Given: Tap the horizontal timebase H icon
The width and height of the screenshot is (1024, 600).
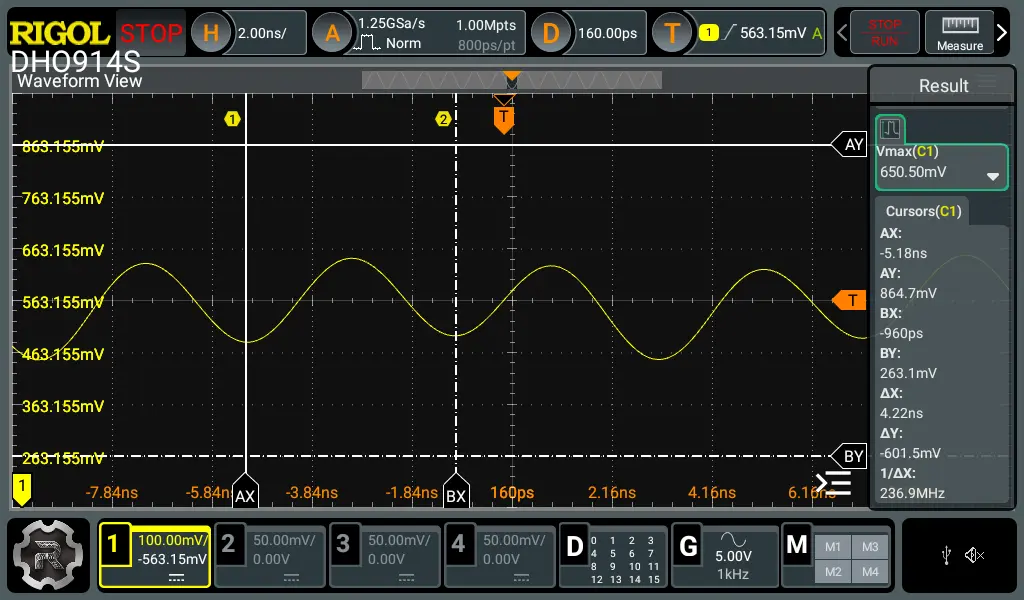Looking at the screenshot, I should click(x=210, y=33).
